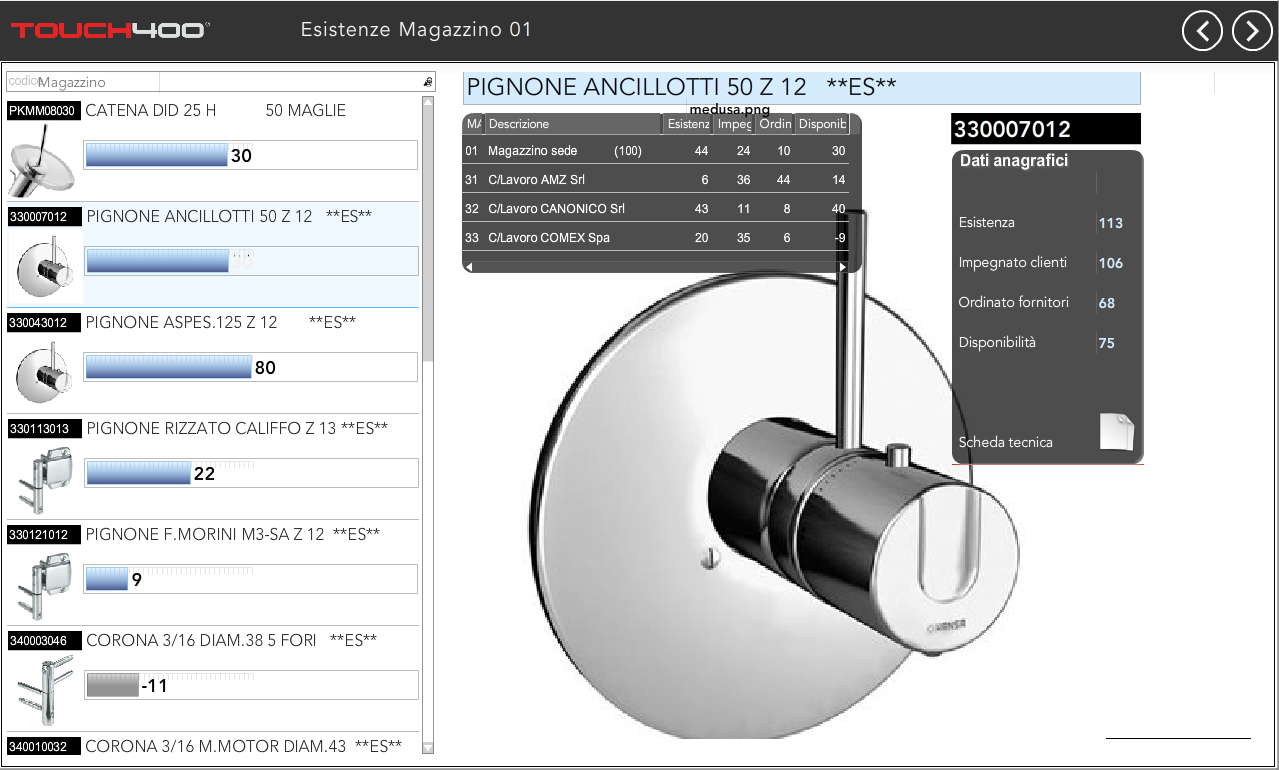Select 'PIGNONE F.MORINI M3-SA Z 12' item title
Screen dimensions: 1279x770
[233, 534]
